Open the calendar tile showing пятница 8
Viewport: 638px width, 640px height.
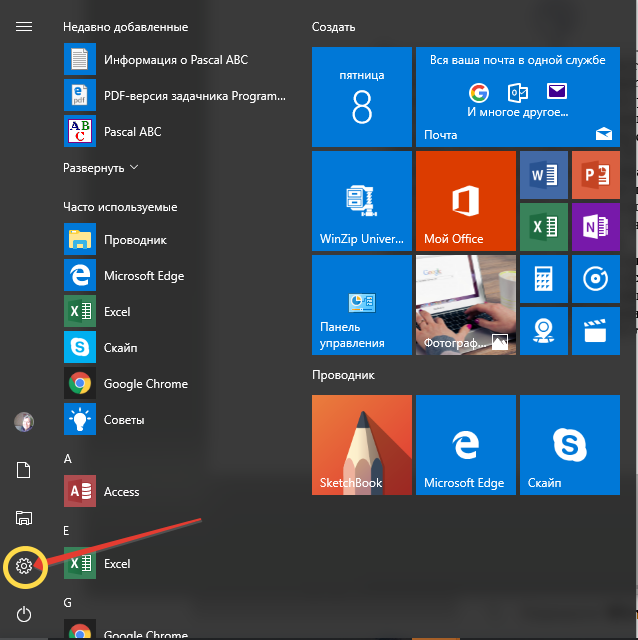[362, 97]
